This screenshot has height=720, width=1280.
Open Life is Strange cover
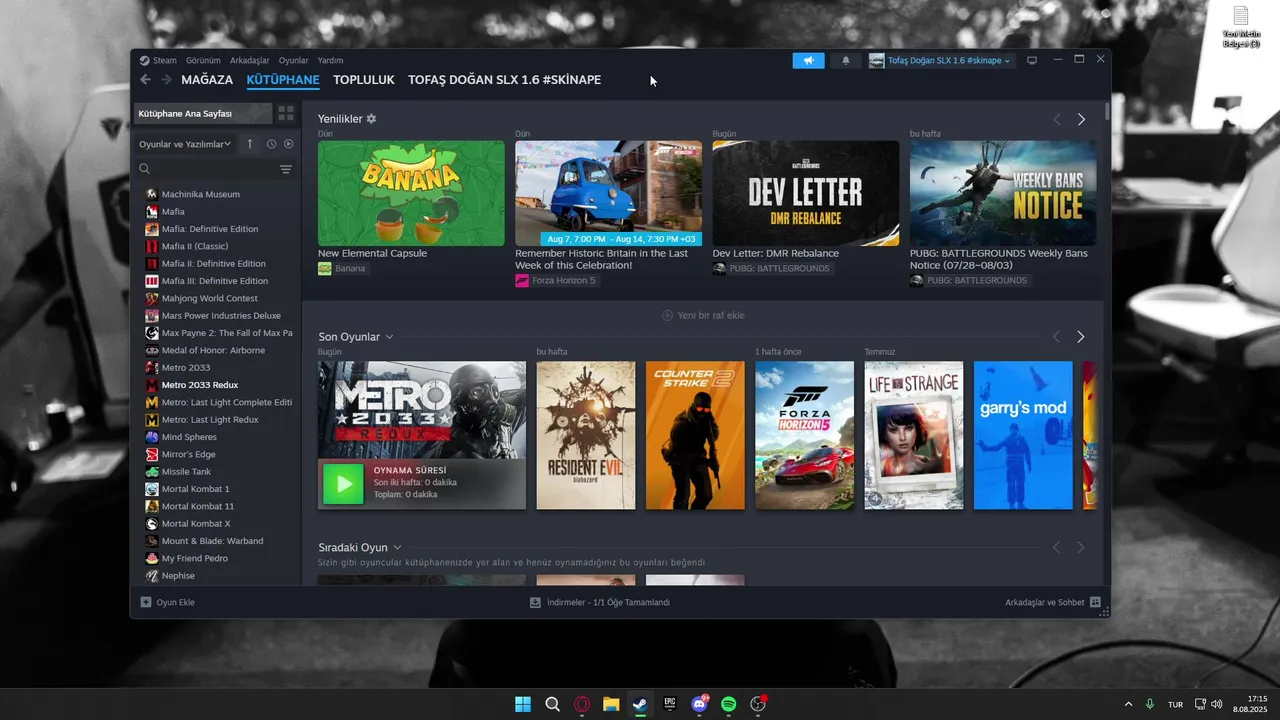click(x=914, y=435)
